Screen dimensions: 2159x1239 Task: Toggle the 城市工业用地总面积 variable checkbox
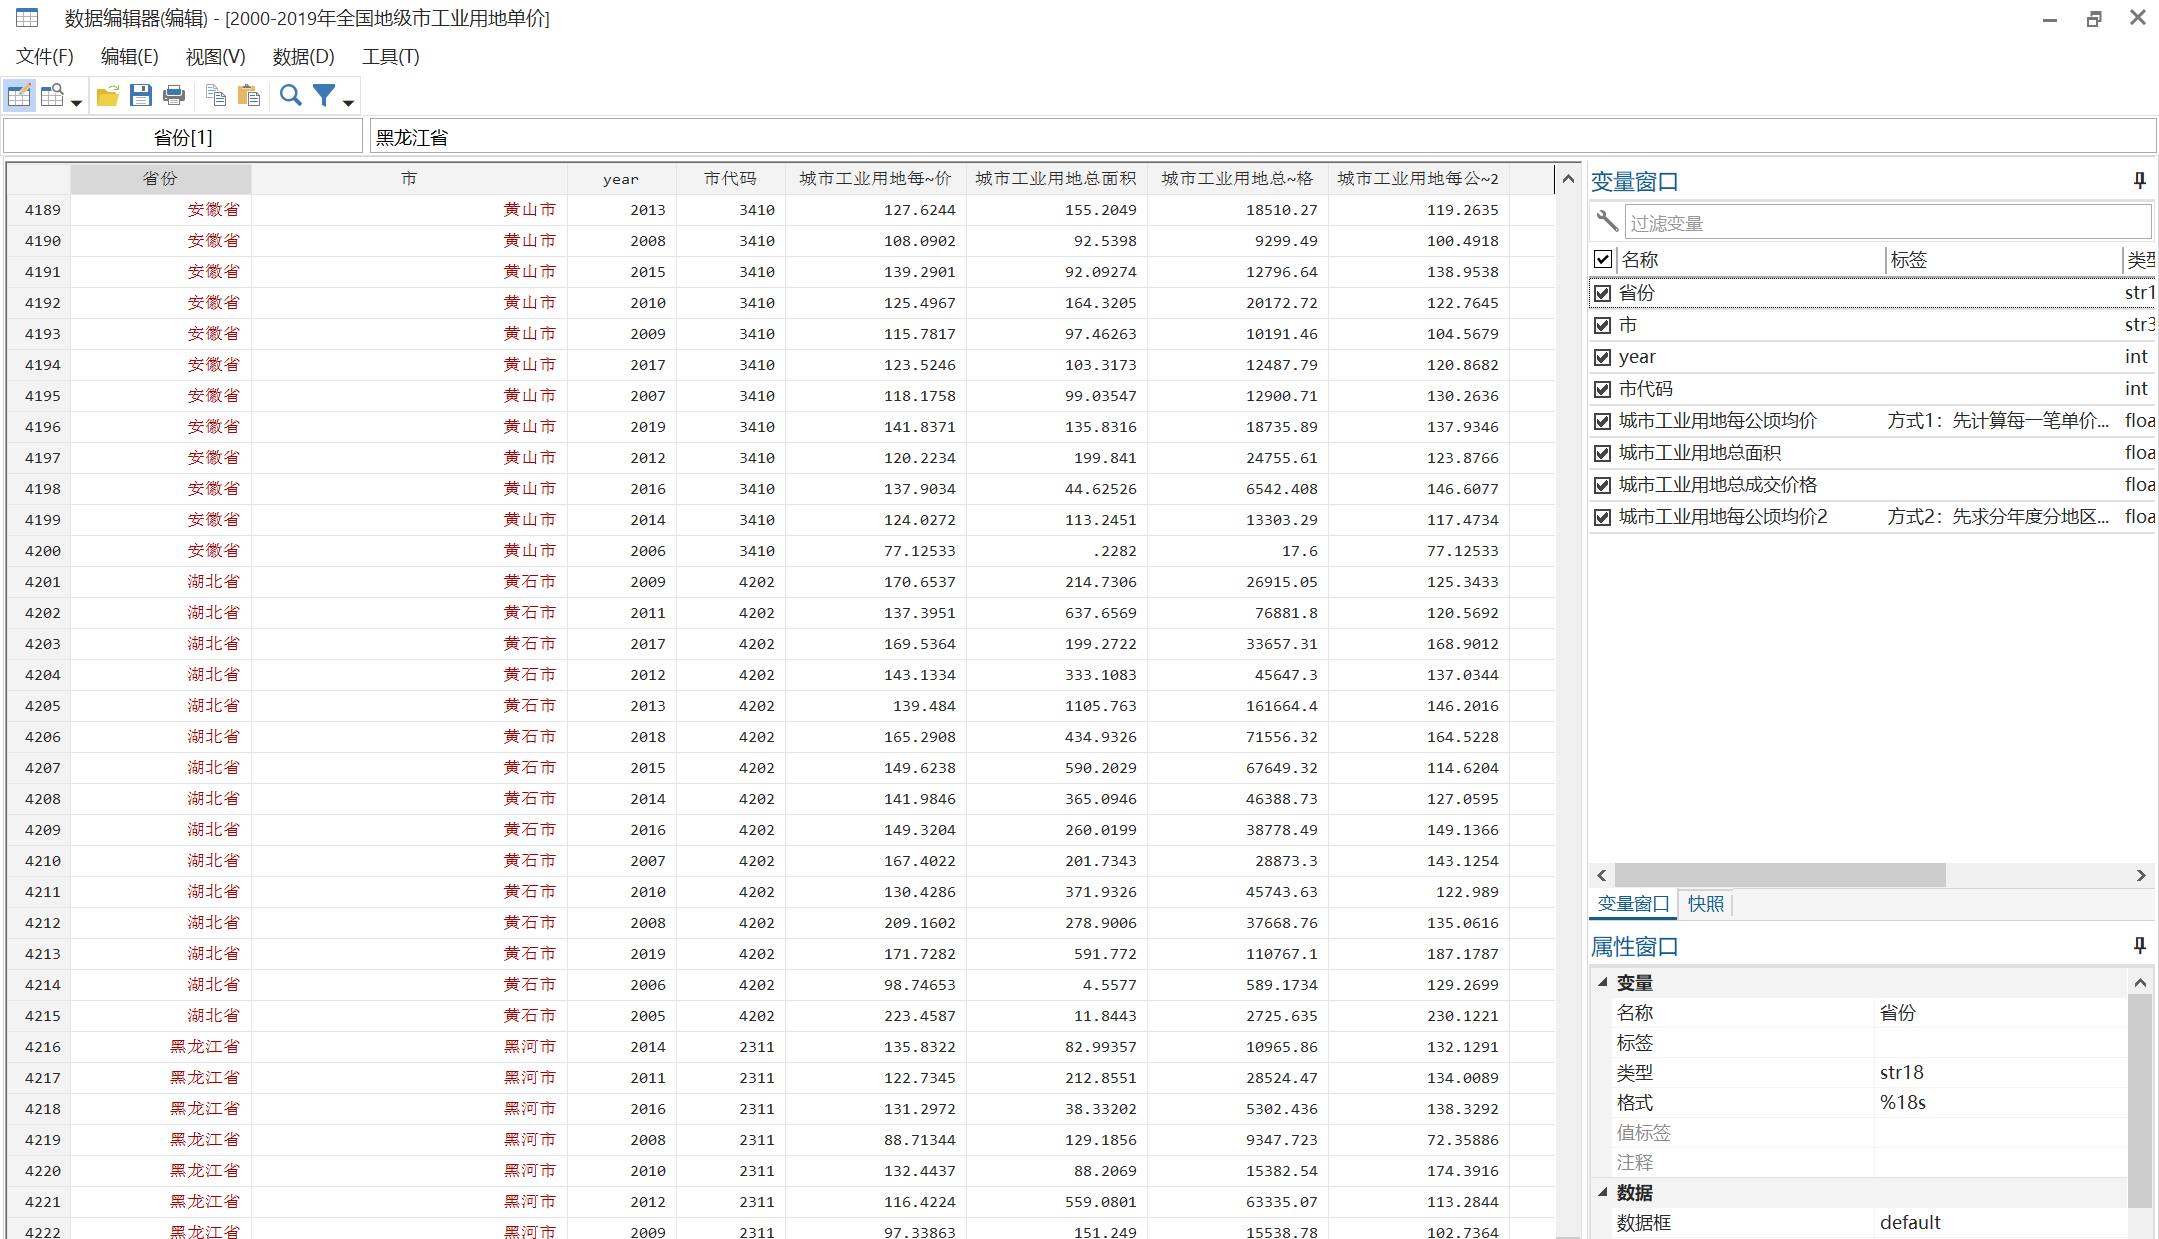click(x=1603, y=453)
